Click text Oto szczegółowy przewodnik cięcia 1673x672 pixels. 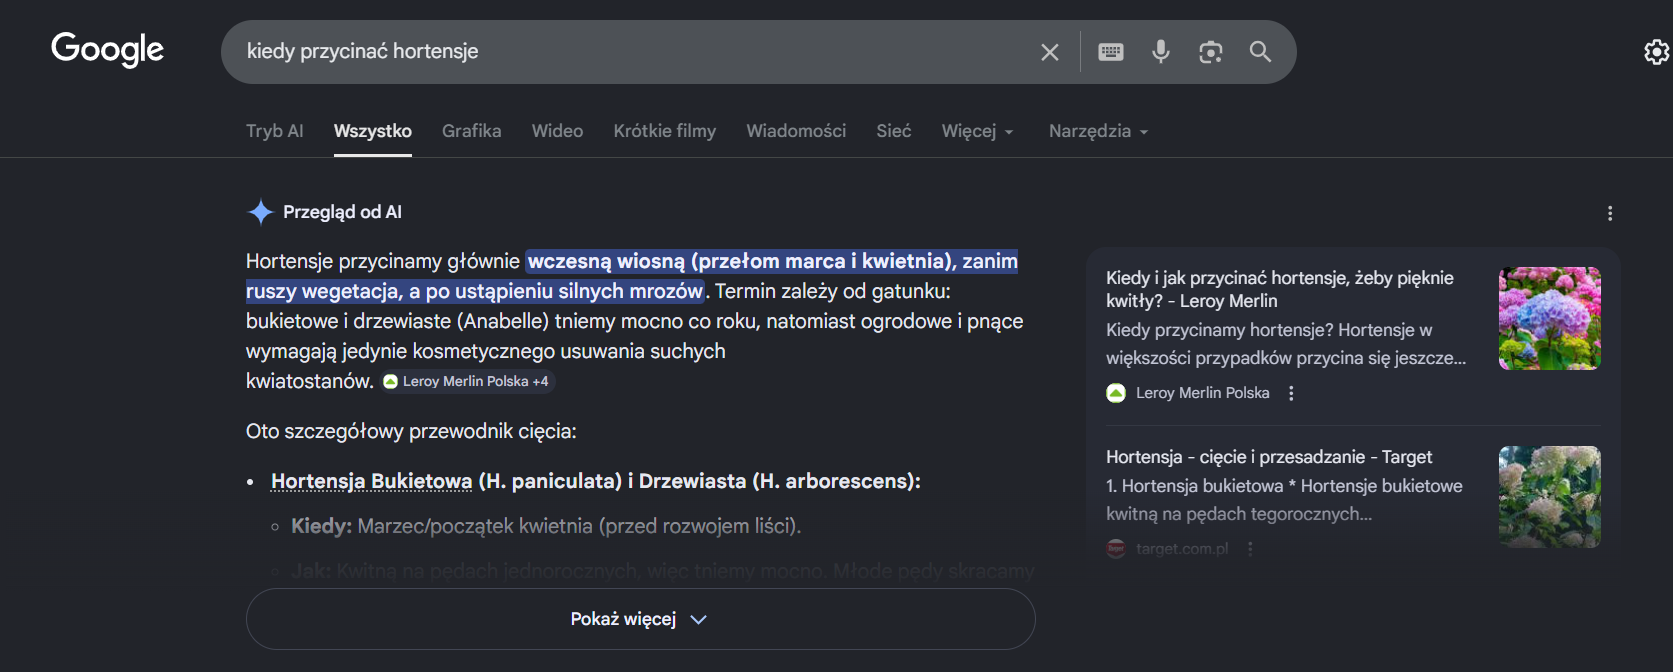pos(411,431)
